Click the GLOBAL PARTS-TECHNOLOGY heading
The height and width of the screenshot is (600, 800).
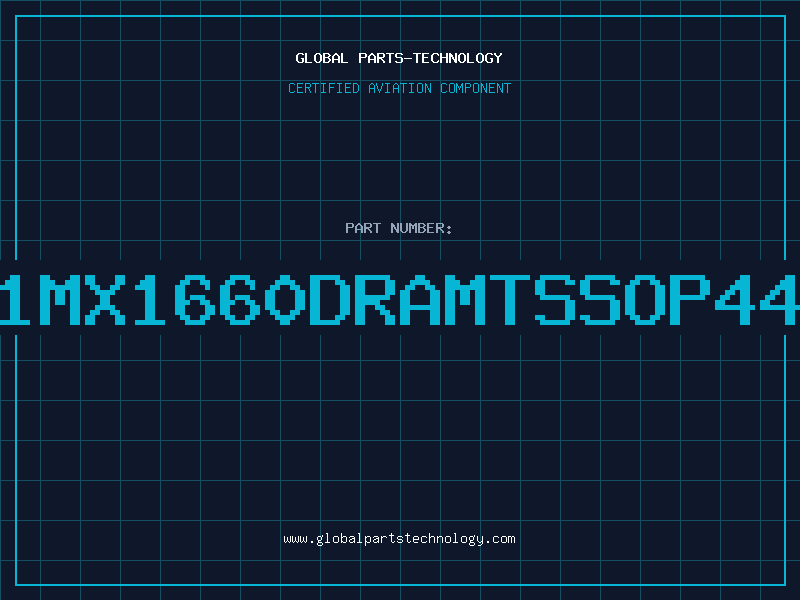point(399,58)
